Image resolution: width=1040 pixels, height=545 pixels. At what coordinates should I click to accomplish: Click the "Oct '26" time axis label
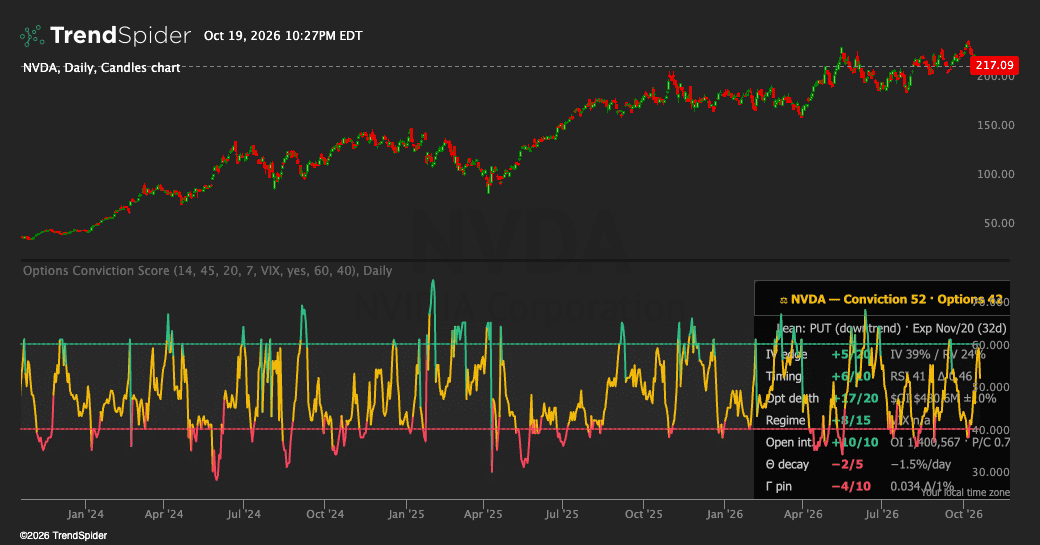point(964,514)
